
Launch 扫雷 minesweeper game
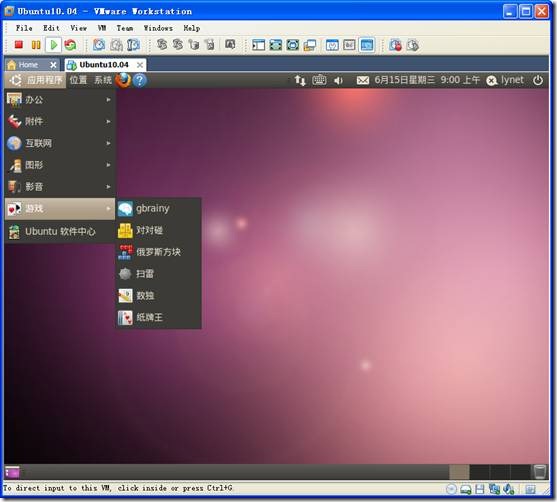point(158,274)
